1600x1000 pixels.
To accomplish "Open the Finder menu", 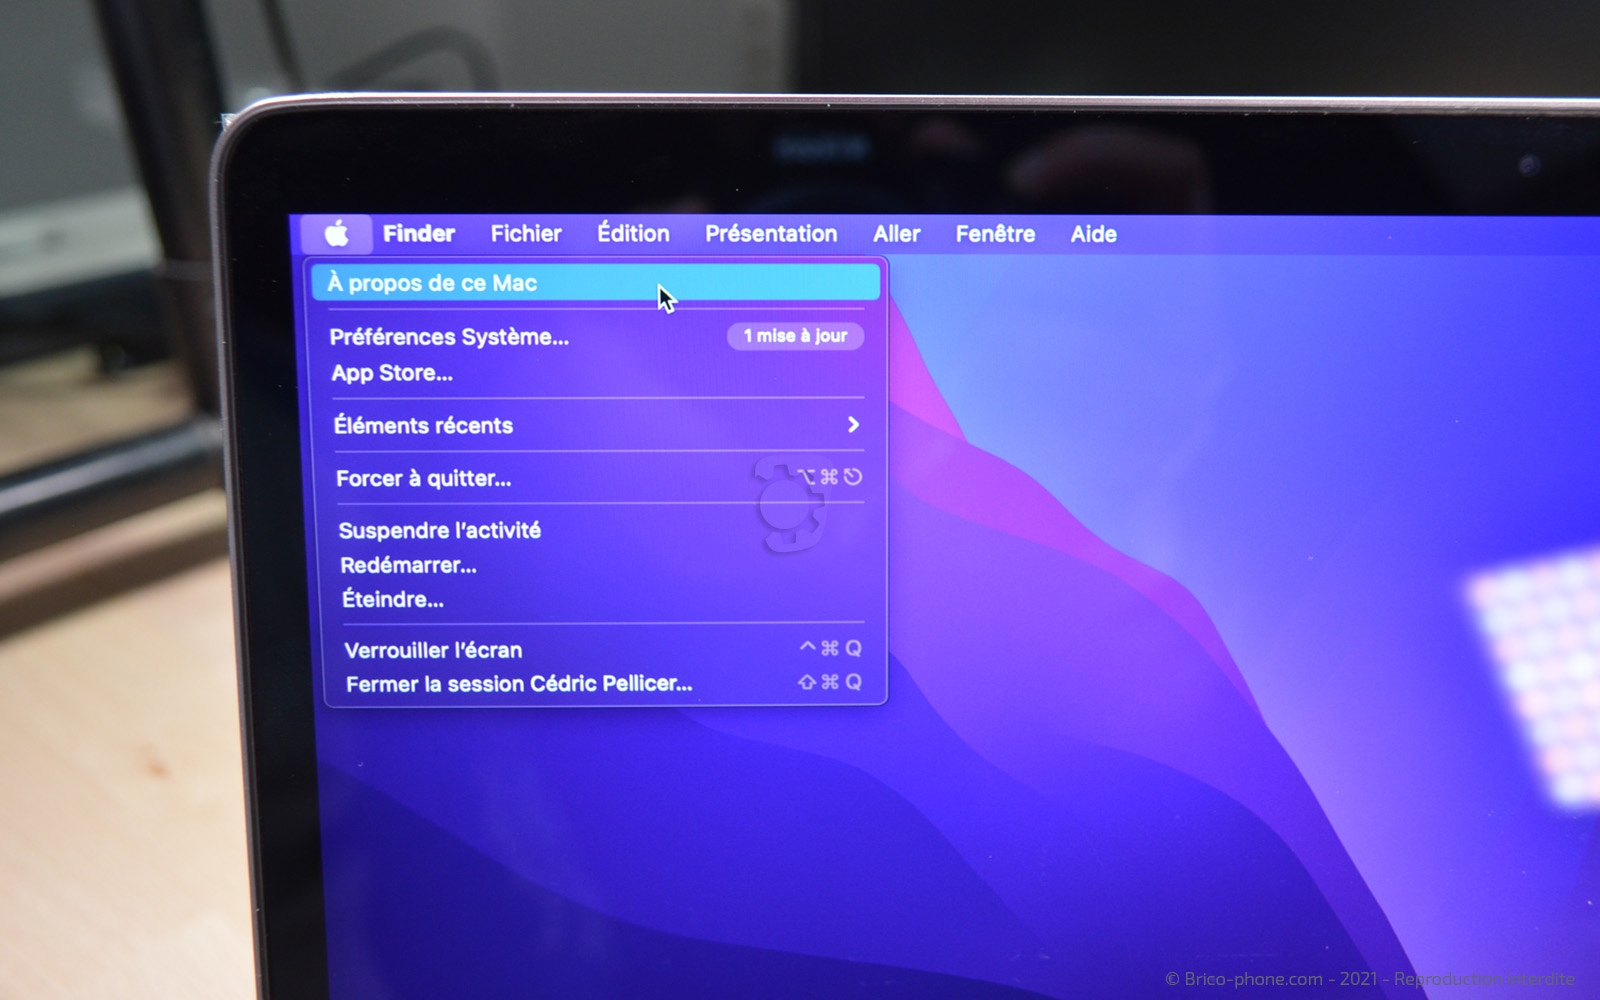I will tap(418, 234).
